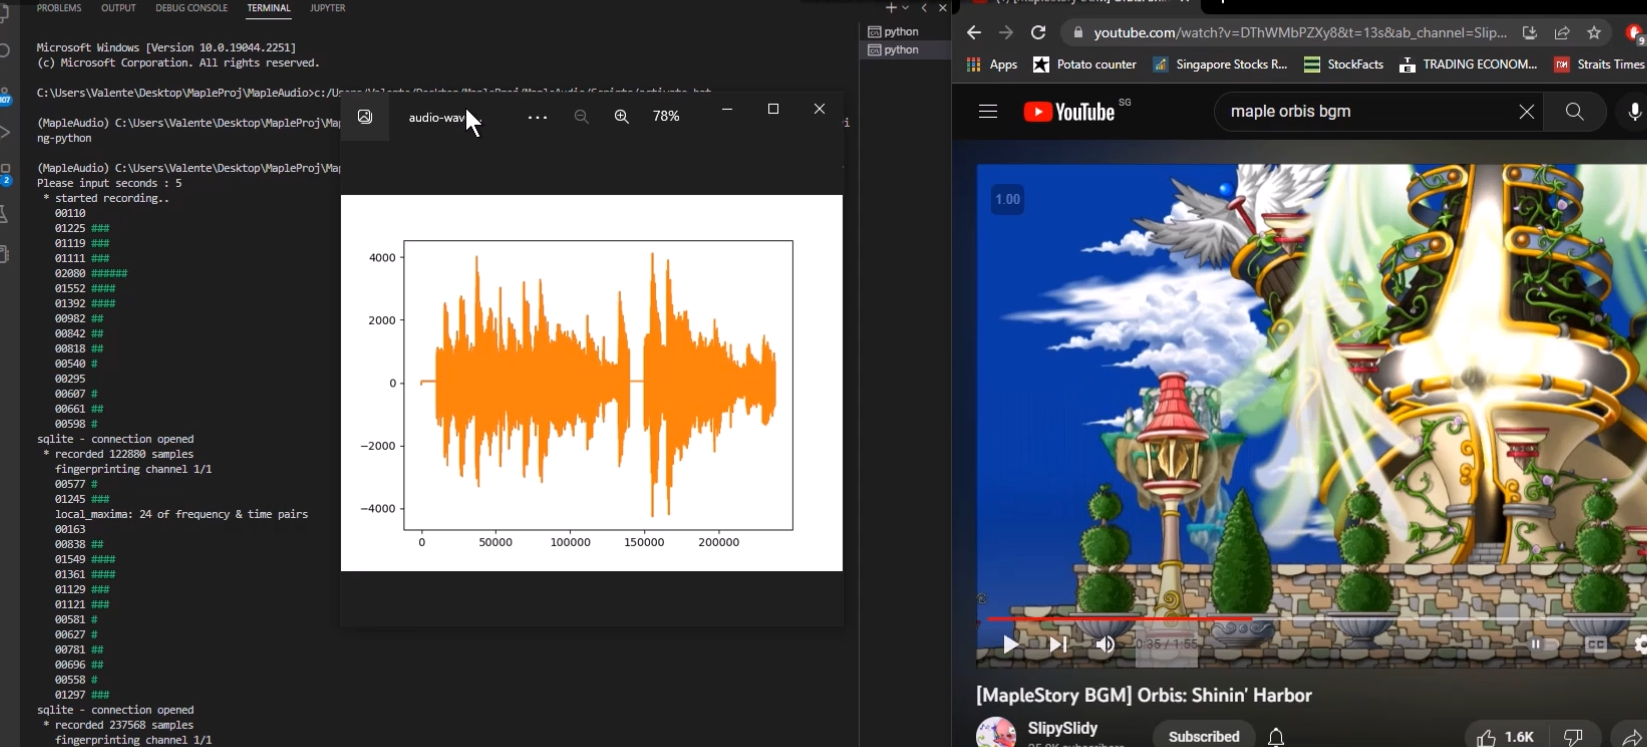
Task: Open Photos viewer more options menu
Action: pos(537,117)
